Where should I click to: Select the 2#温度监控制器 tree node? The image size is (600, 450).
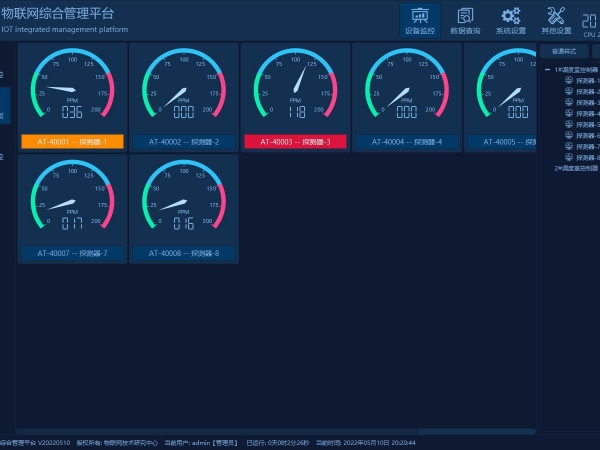coord(577,168)
